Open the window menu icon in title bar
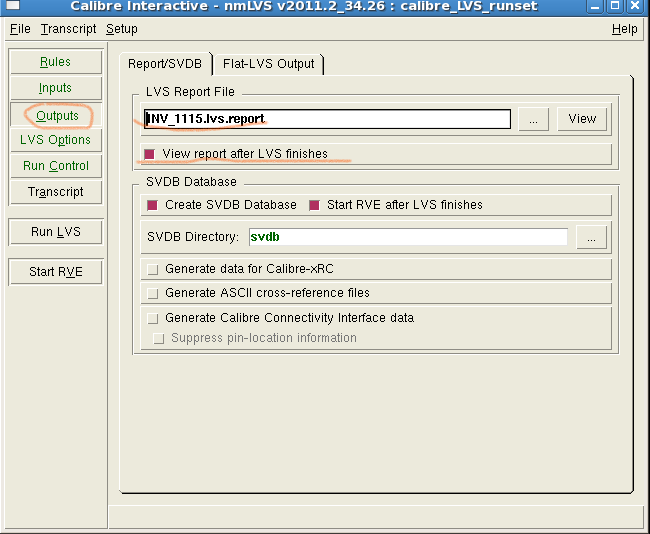The image size is (650, 534). [x=12, y=5]
